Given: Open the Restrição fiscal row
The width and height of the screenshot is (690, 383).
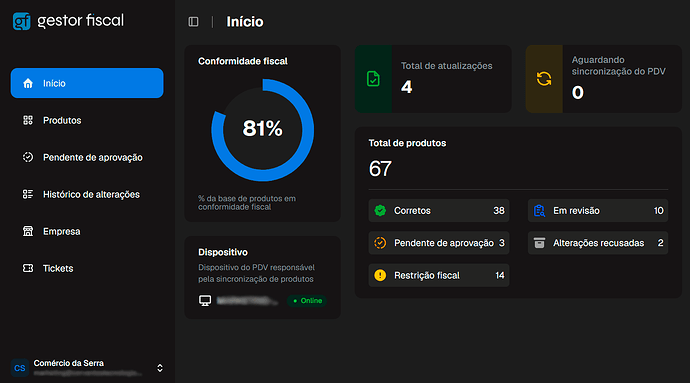Looking at the screenshot, I should tap(439, 275).
